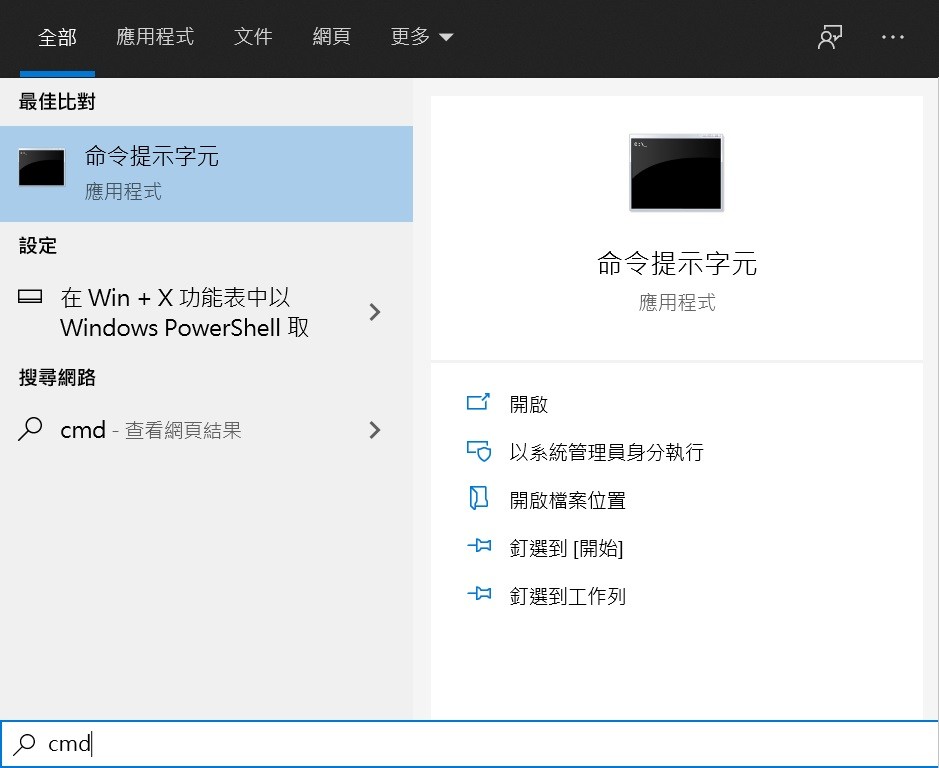Click the black cmd icon in best match
This screenshot has width=939, height=768.
(x=41, y=168)
